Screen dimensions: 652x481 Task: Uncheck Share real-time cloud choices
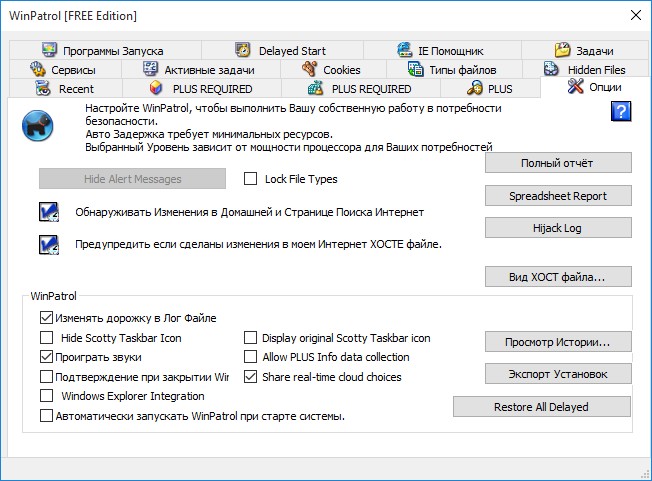pyautogui.click(x=250, y=377)
